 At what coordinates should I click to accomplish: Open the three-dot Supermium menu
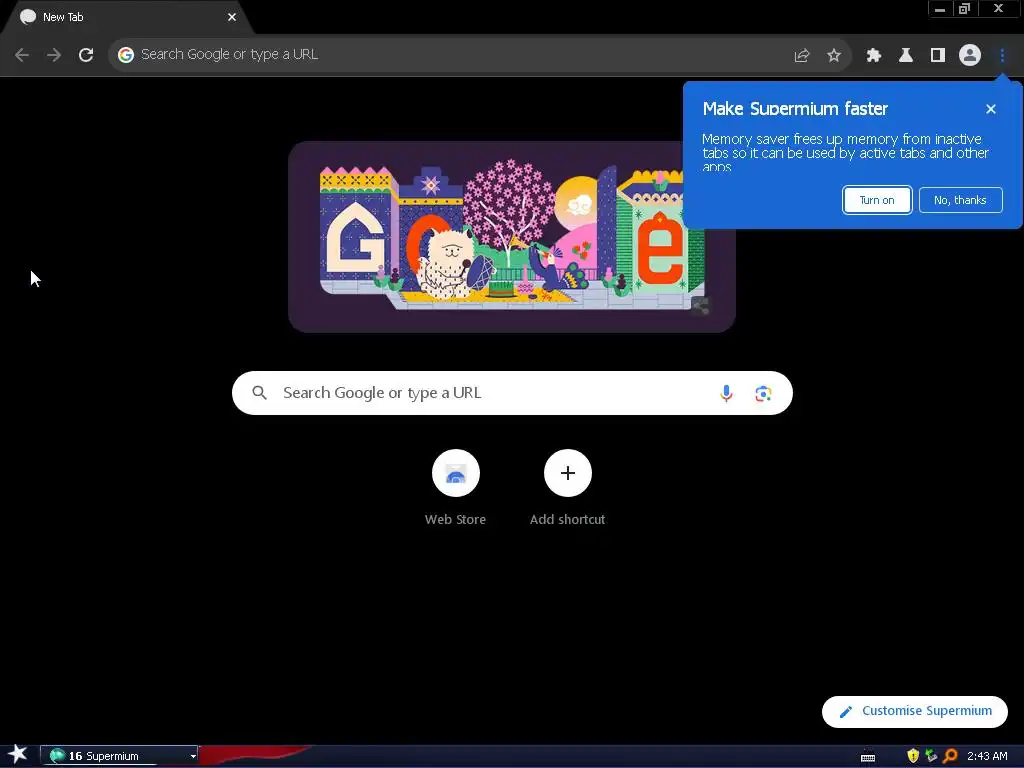pyautogui.click(x=1002, y=56)
